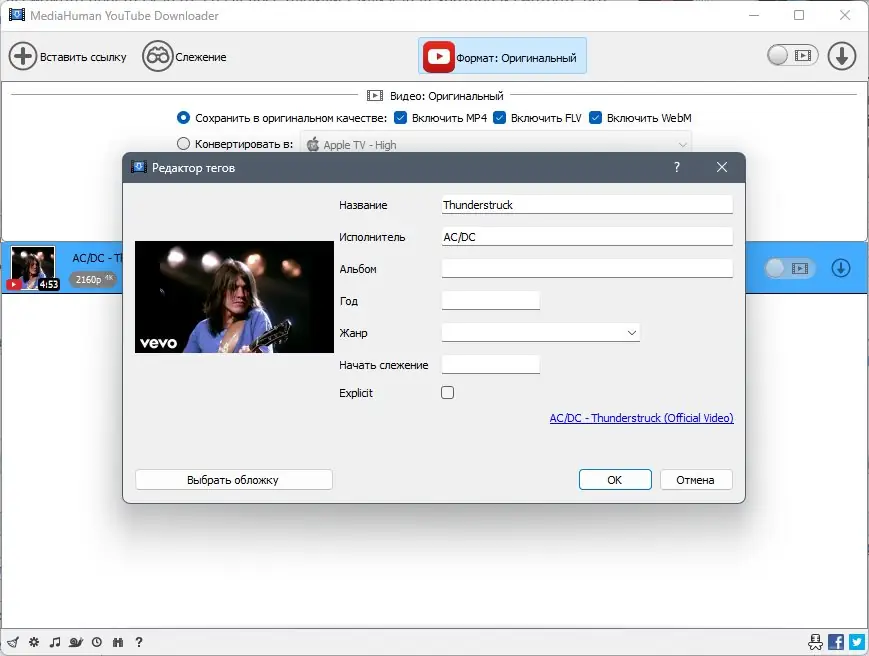Click the snail speed limit icon
Image resolution: width=869 pixels, height=656 pixels.
76,642
